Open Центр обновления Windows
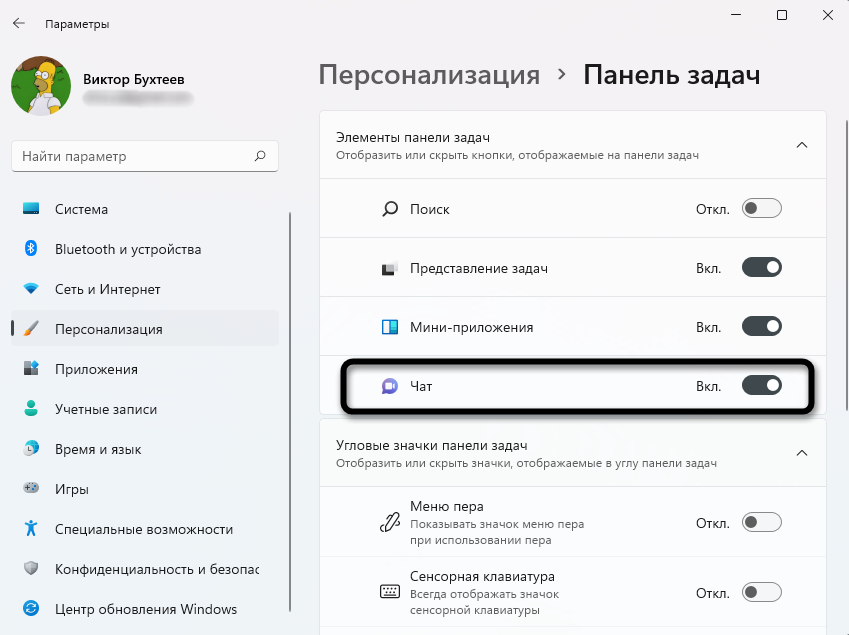 pyautogui.click(x=145, y=609)
